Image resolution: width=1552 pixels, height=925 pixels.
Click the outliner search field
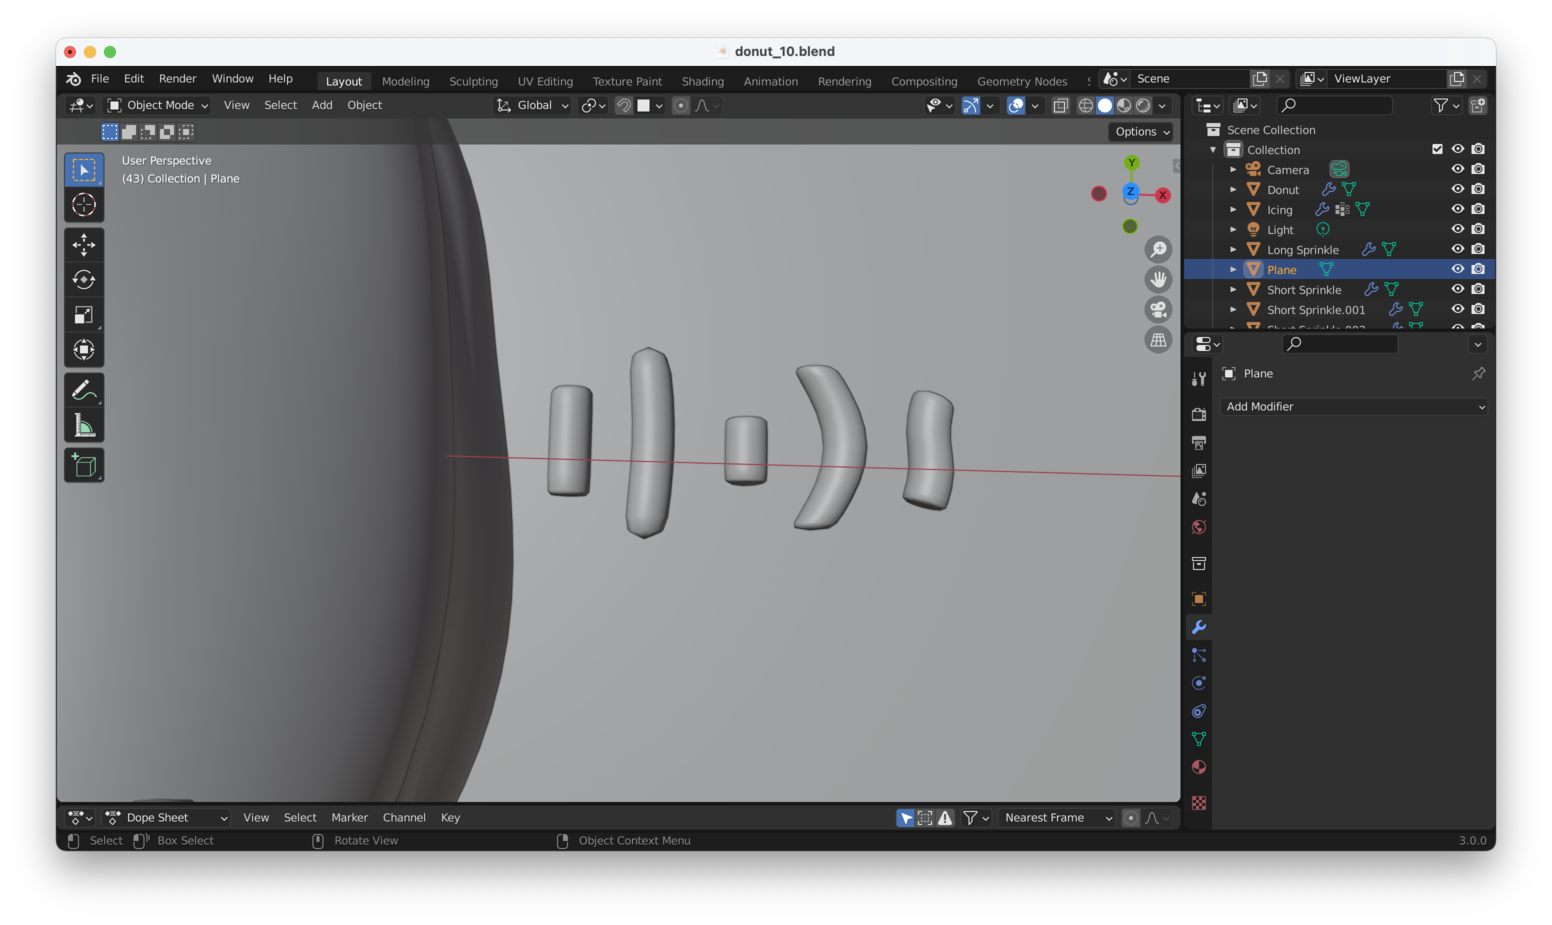pyautogui.click(x=1335, y=105)
